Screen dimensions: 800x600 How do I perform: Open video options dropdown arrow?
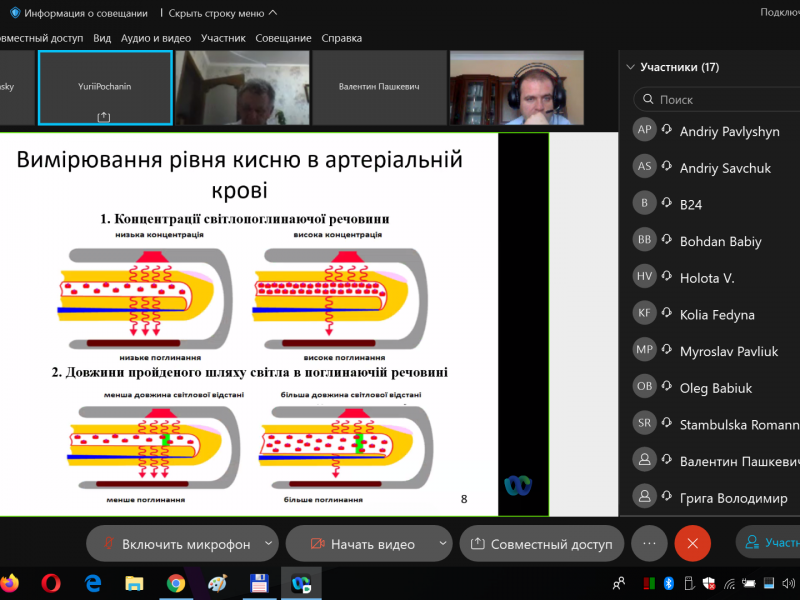[442, 544]
